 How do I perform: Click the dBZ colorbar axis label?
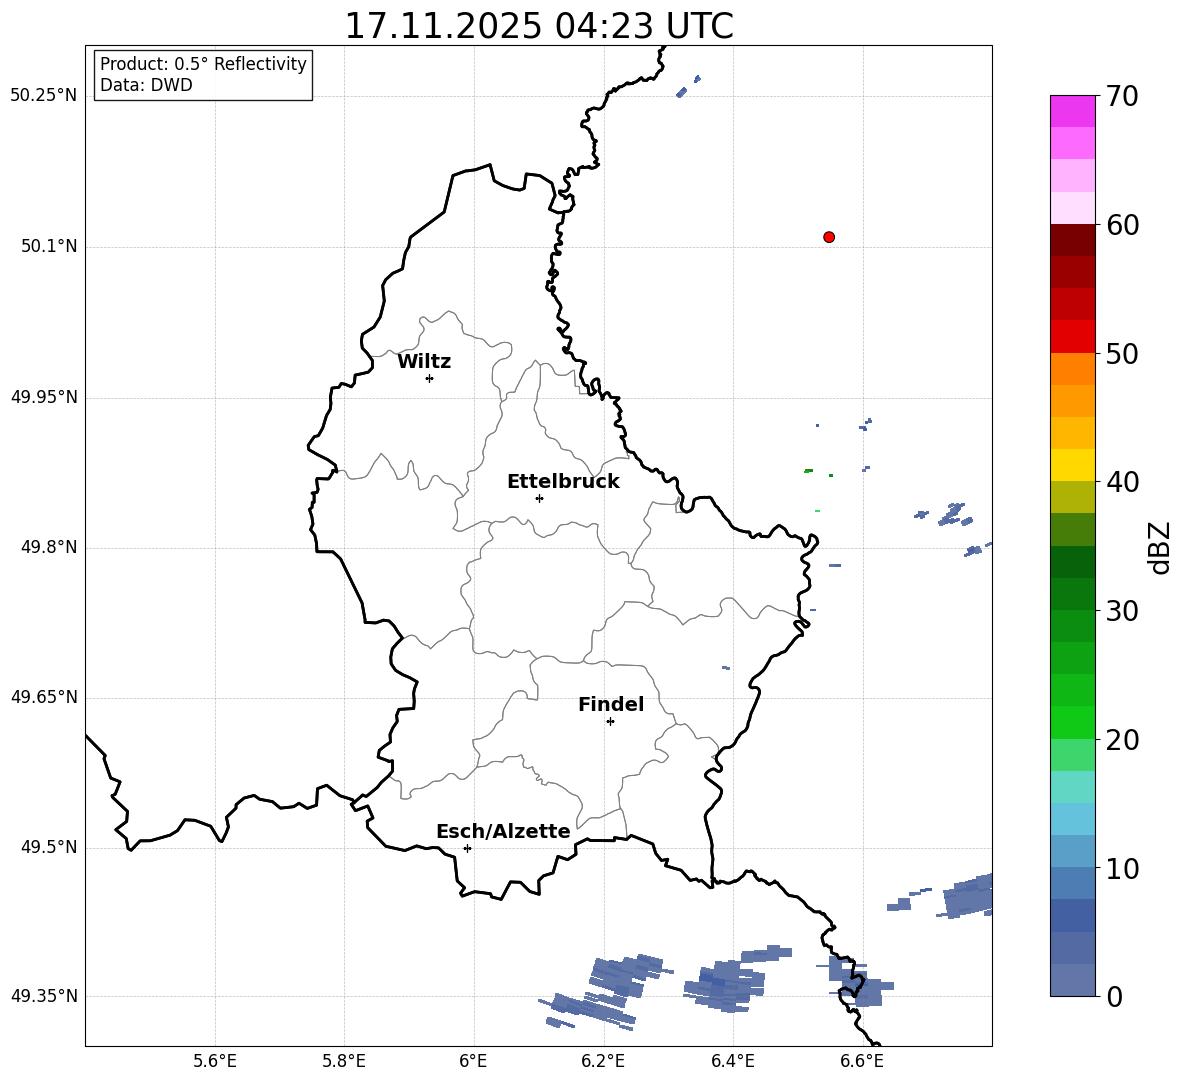click(x=1161, y=548)
